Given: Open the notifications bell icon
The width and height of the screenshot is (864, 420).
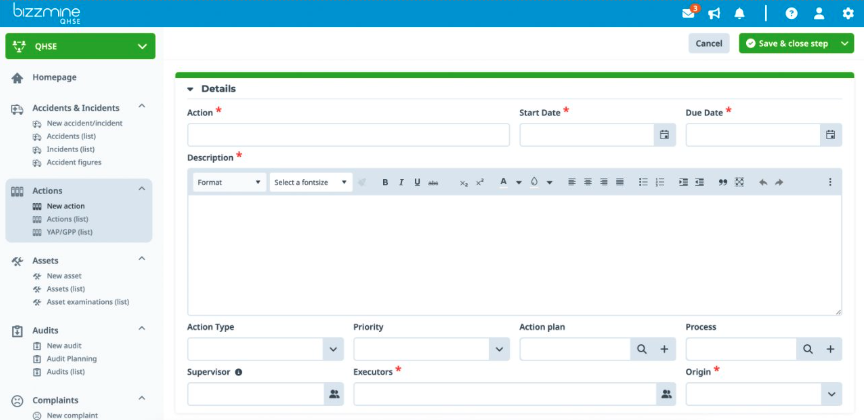Looking at the screenshot, I should pyautogui.click(x=739, y=14).
